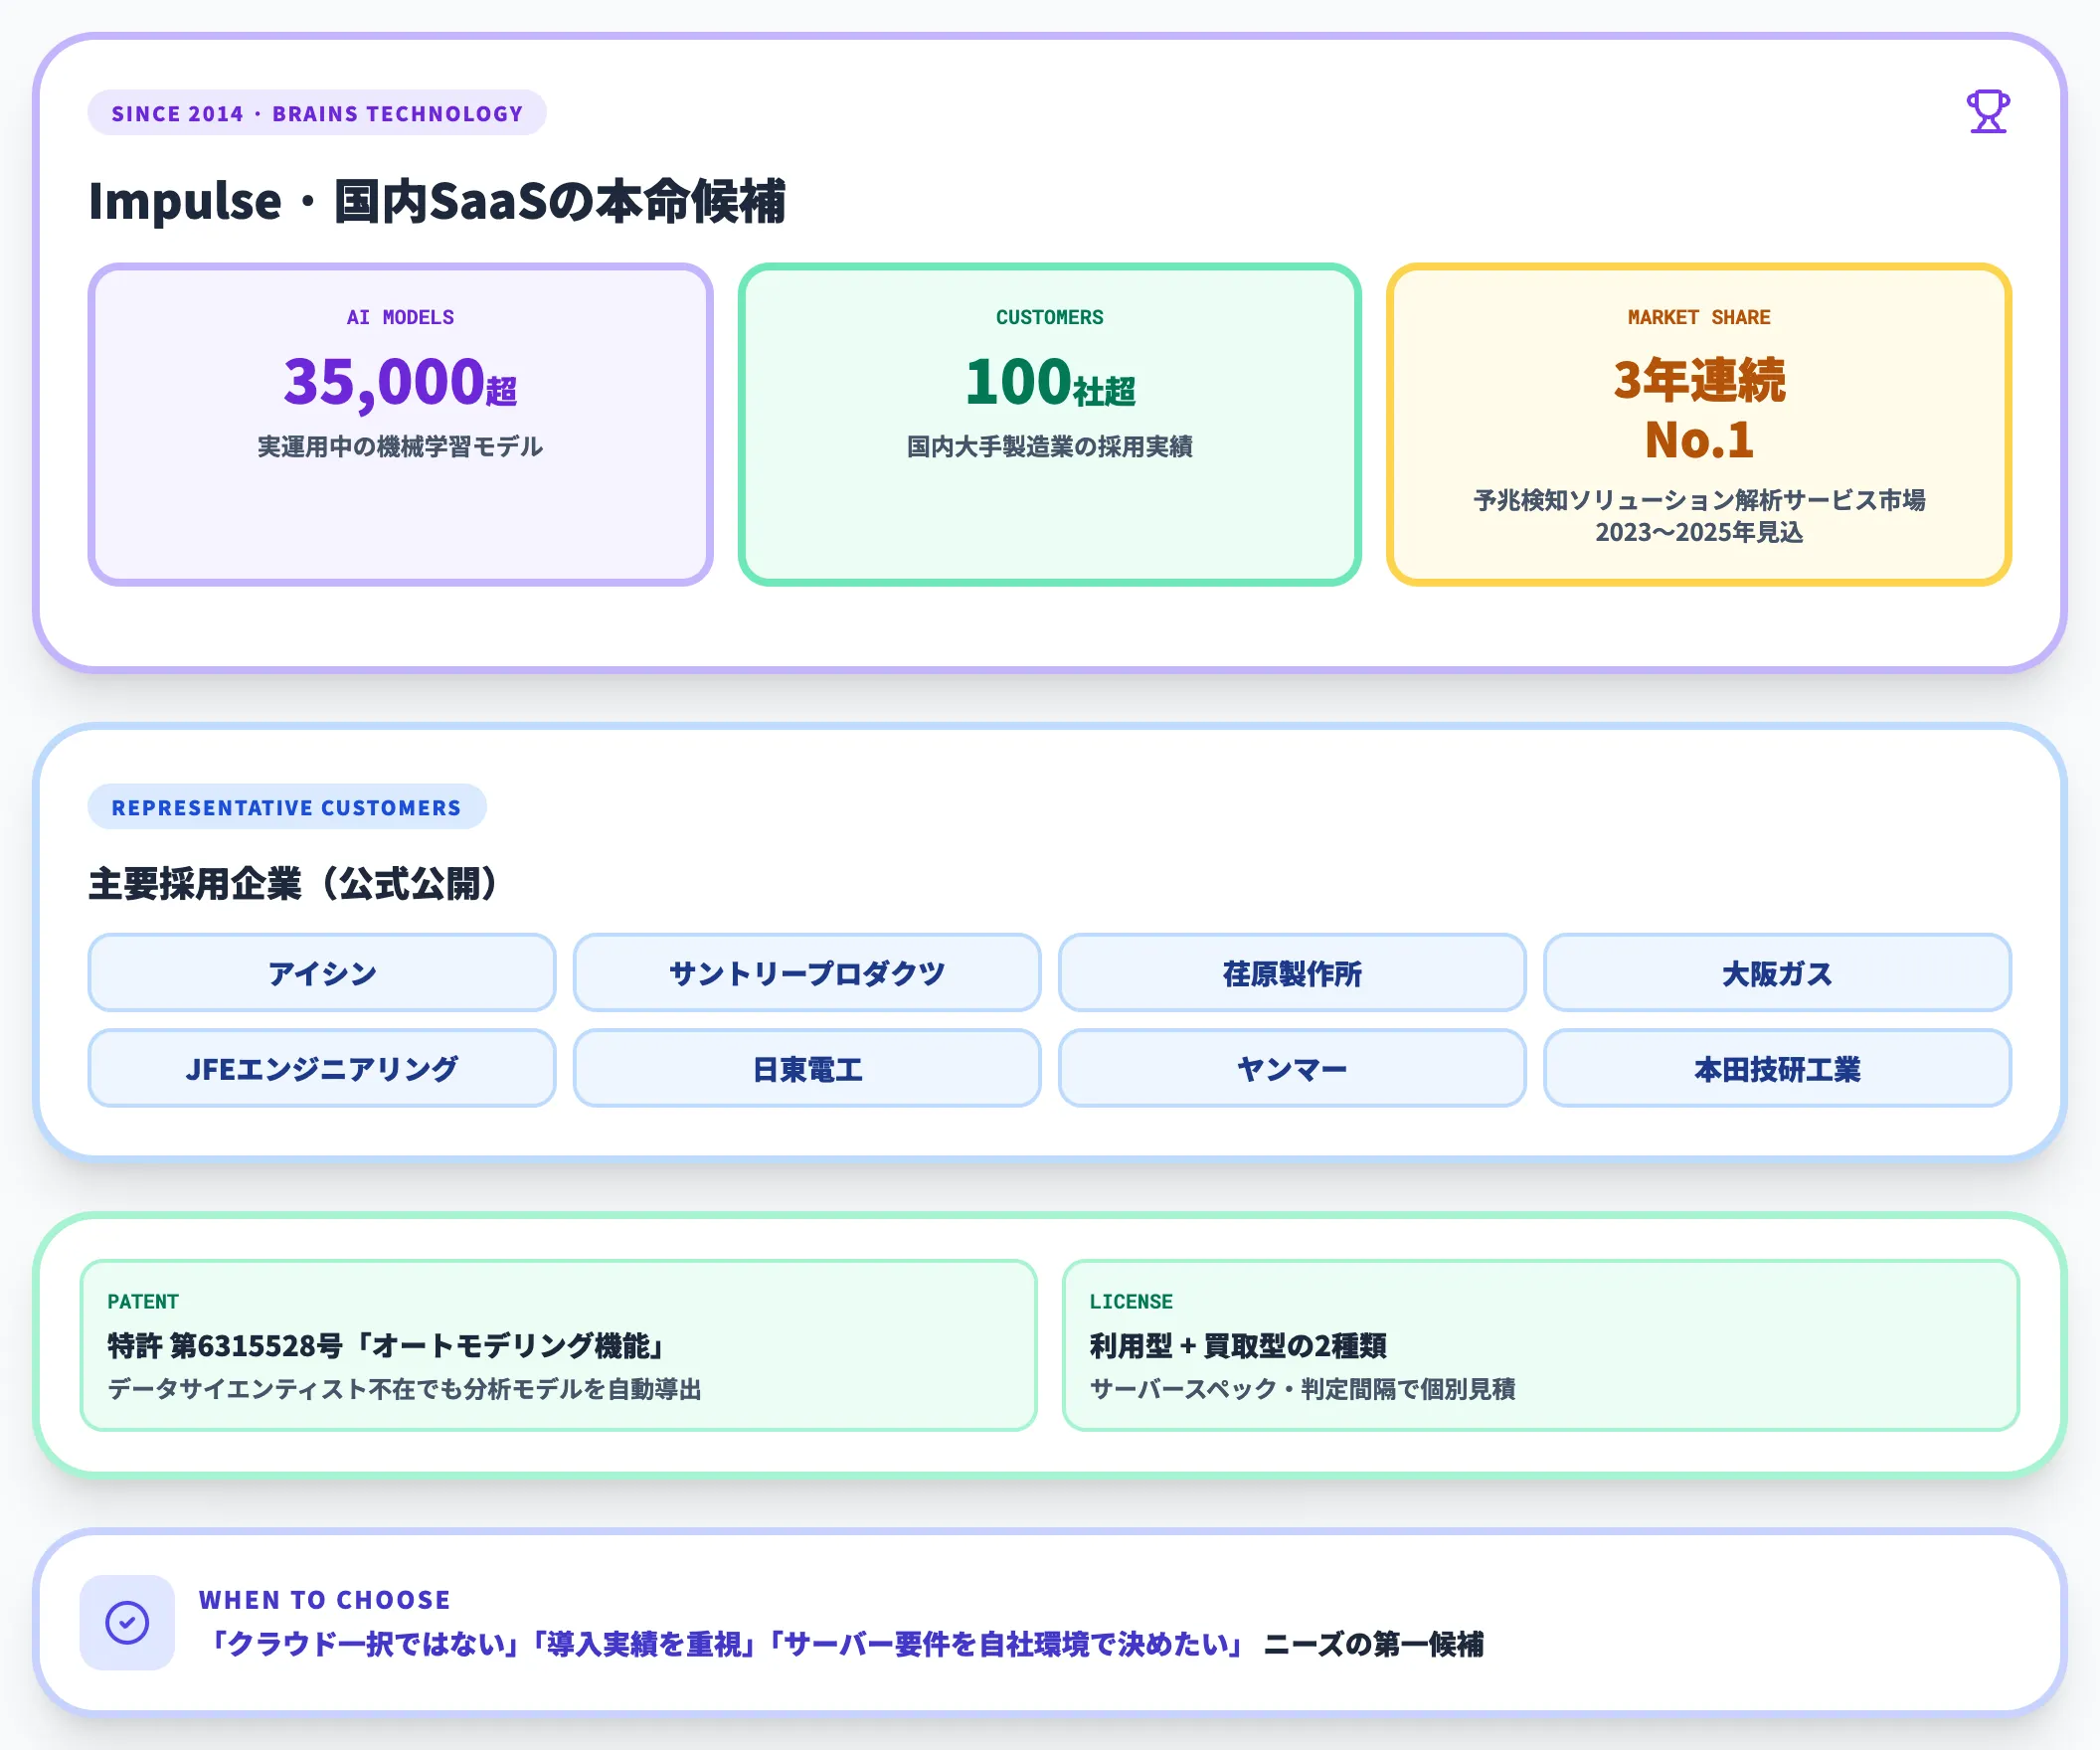Image resolution: width=2100 pixels, height=1750 pixels.
Task: Click the 主要採用企業（公式公開） heading
Action: (x=292, y=883)
